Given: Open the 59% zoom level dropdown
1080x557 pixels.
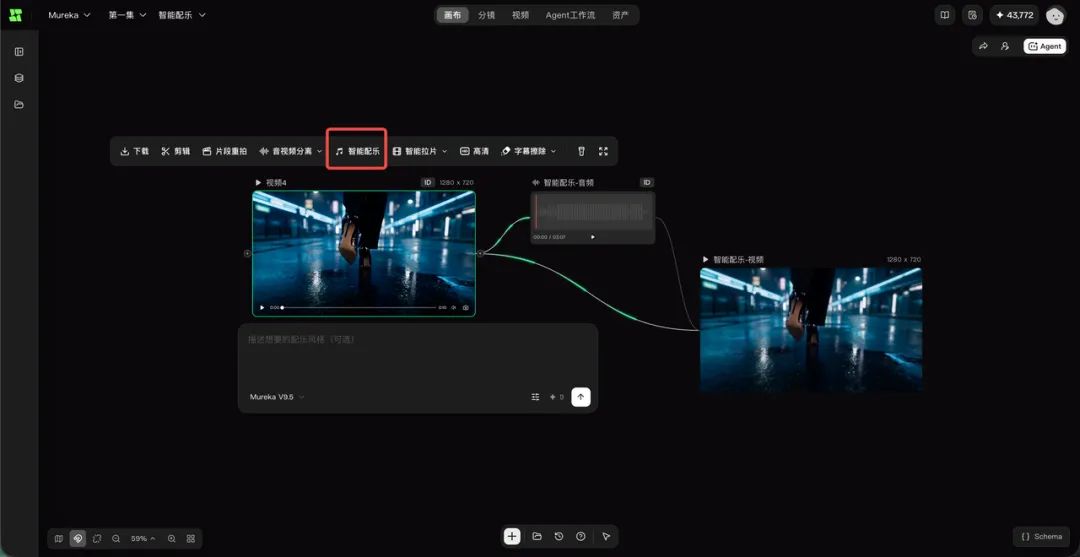Looking at the screenshot, I should [x=143, y=538].
